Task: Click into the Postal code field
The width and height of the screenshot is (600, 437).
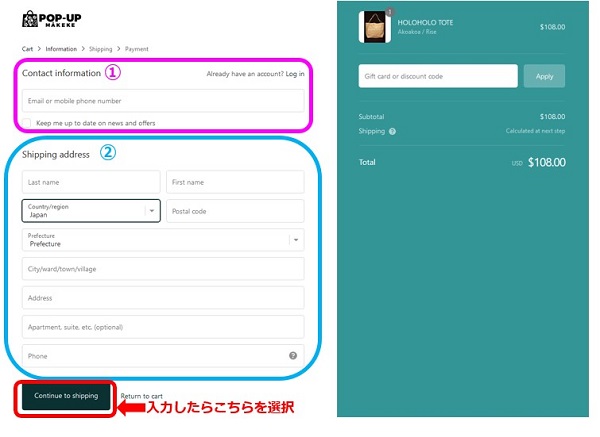Action: click(x=235, y=211)
